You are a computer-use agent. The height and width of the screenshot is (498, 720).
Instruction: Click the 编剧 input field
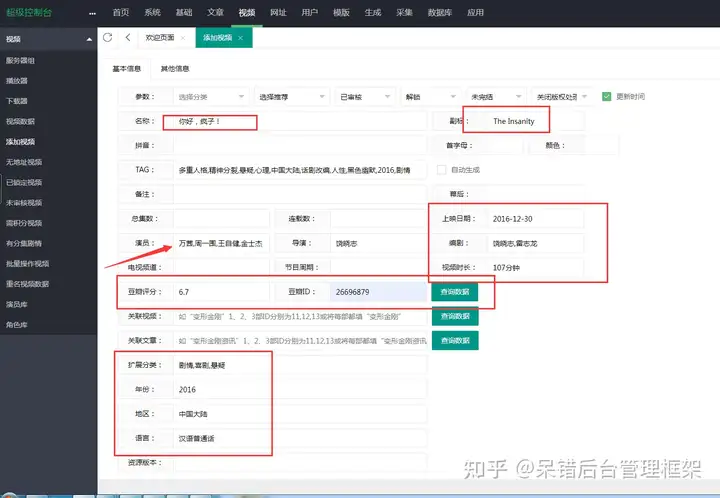pos(535,243)
